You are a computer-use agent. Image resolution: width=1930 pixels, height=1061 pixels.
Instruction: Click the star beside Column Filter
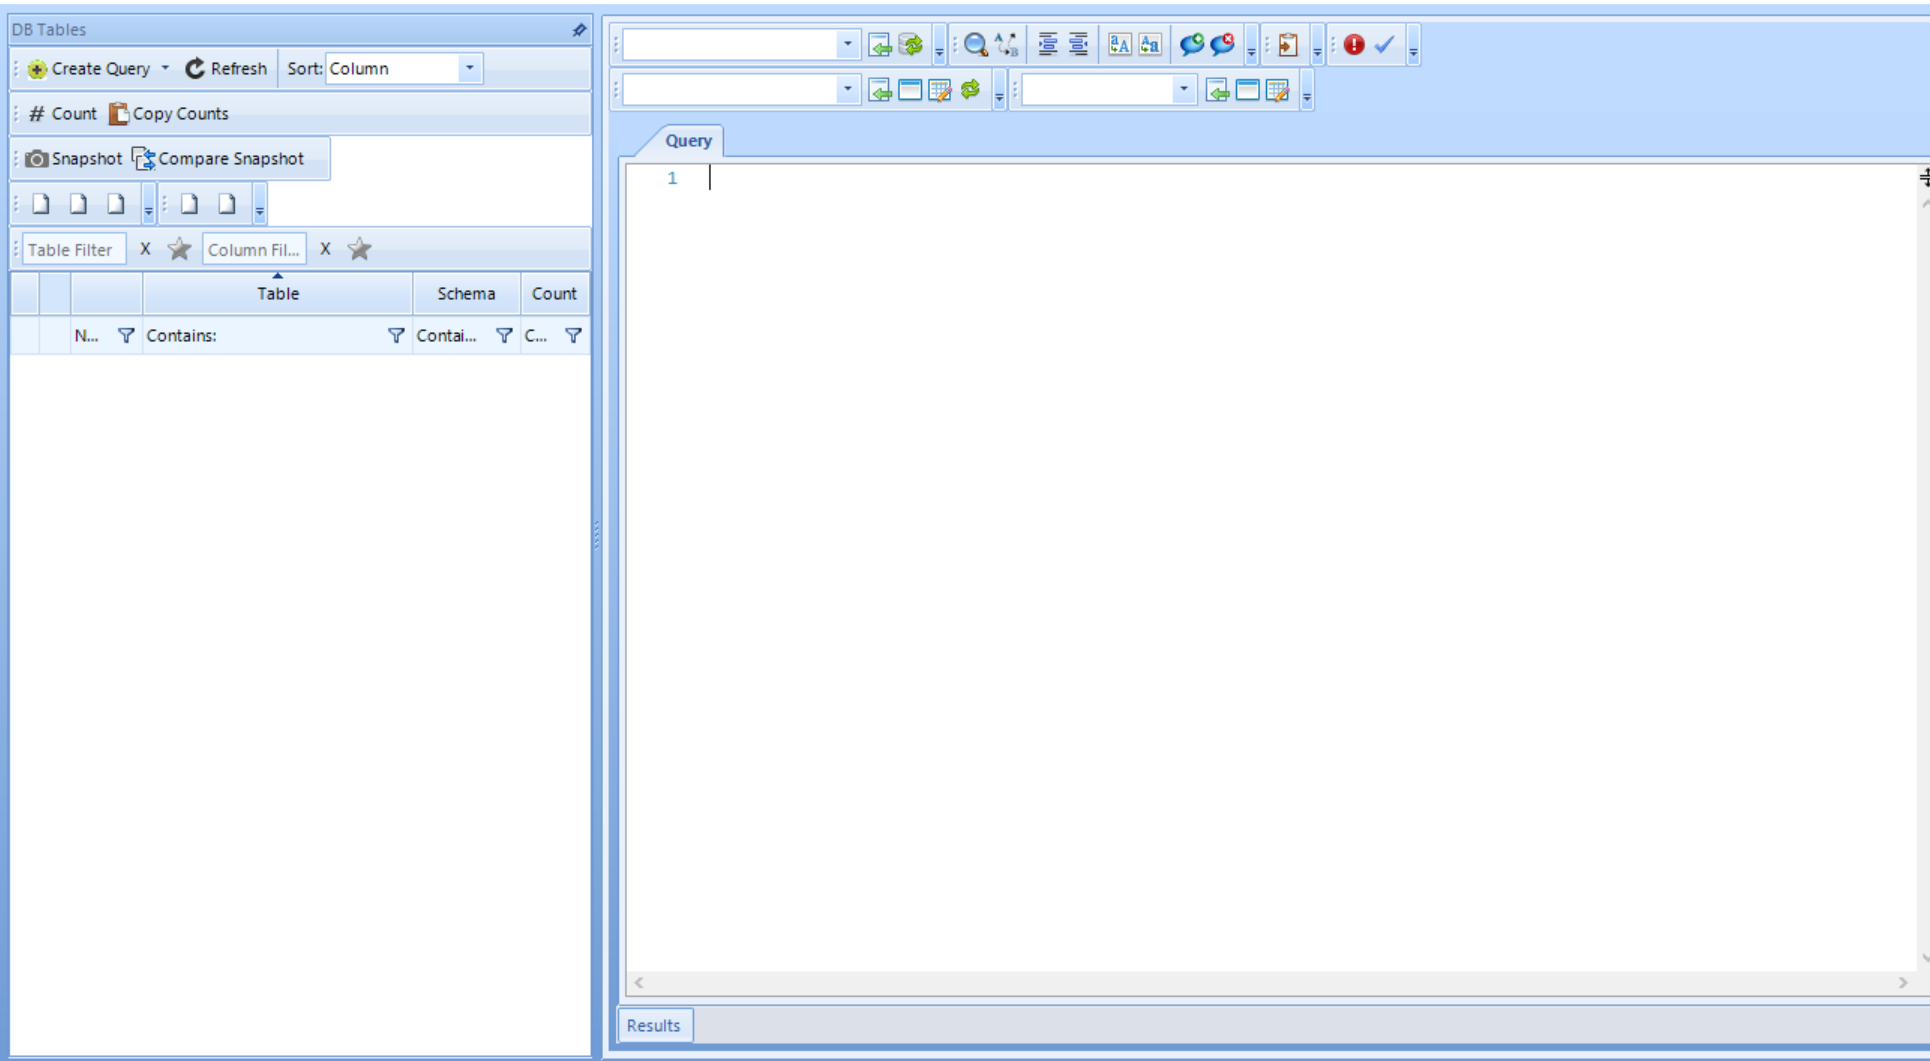[x=360, y=249]
